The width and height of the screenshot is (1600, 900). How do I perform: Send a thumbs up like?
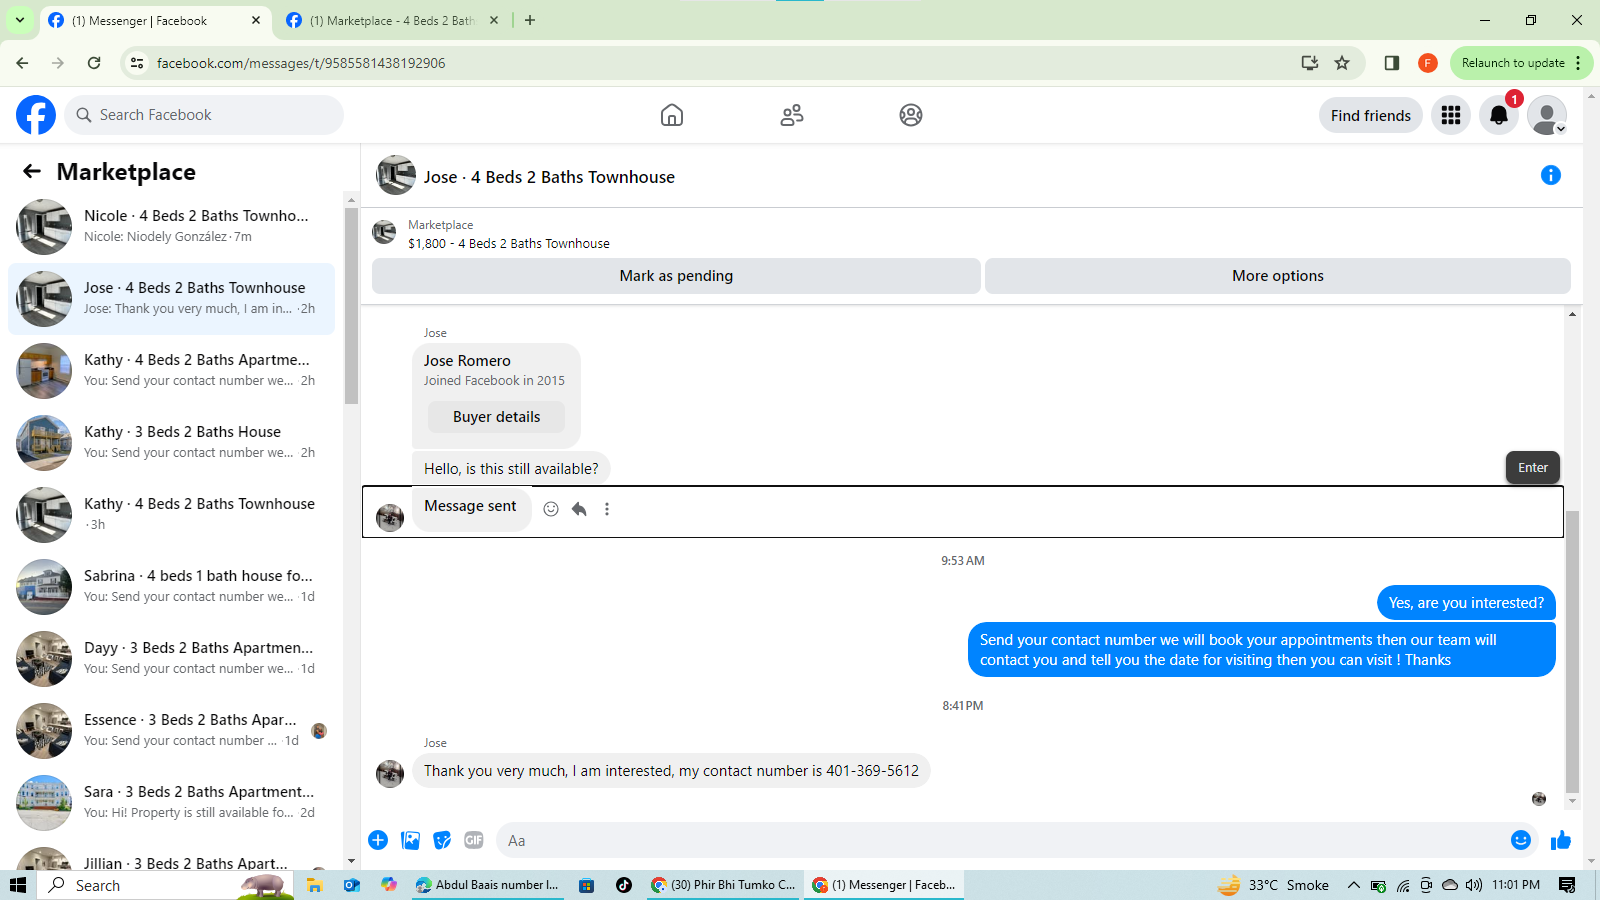1561,840
